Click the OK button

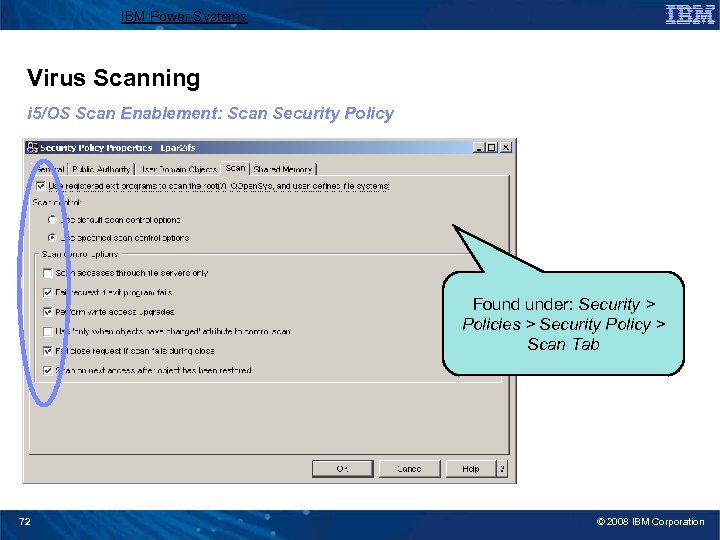[x=343, y=469]
